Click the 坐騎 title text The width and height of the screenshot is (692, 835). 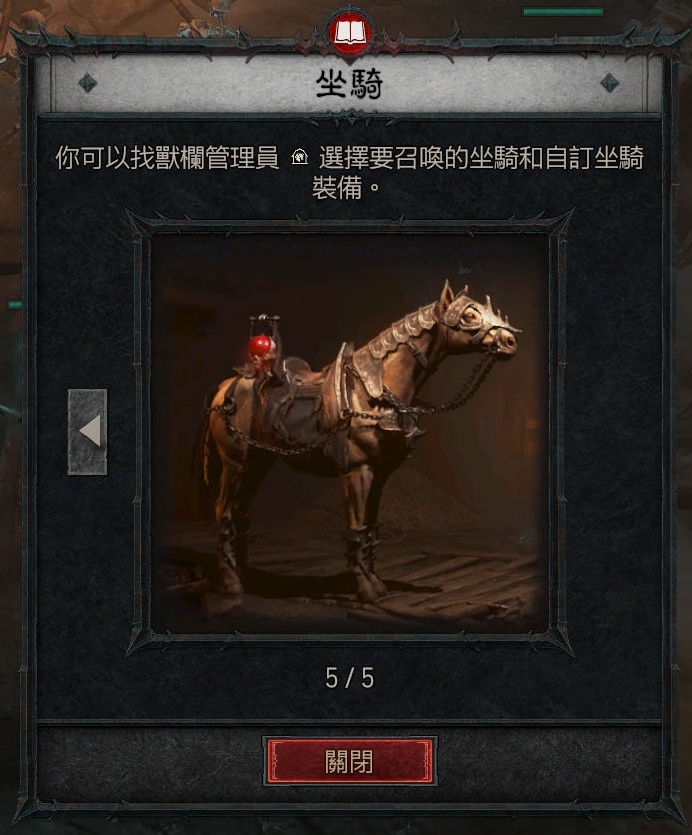(349, 84)
